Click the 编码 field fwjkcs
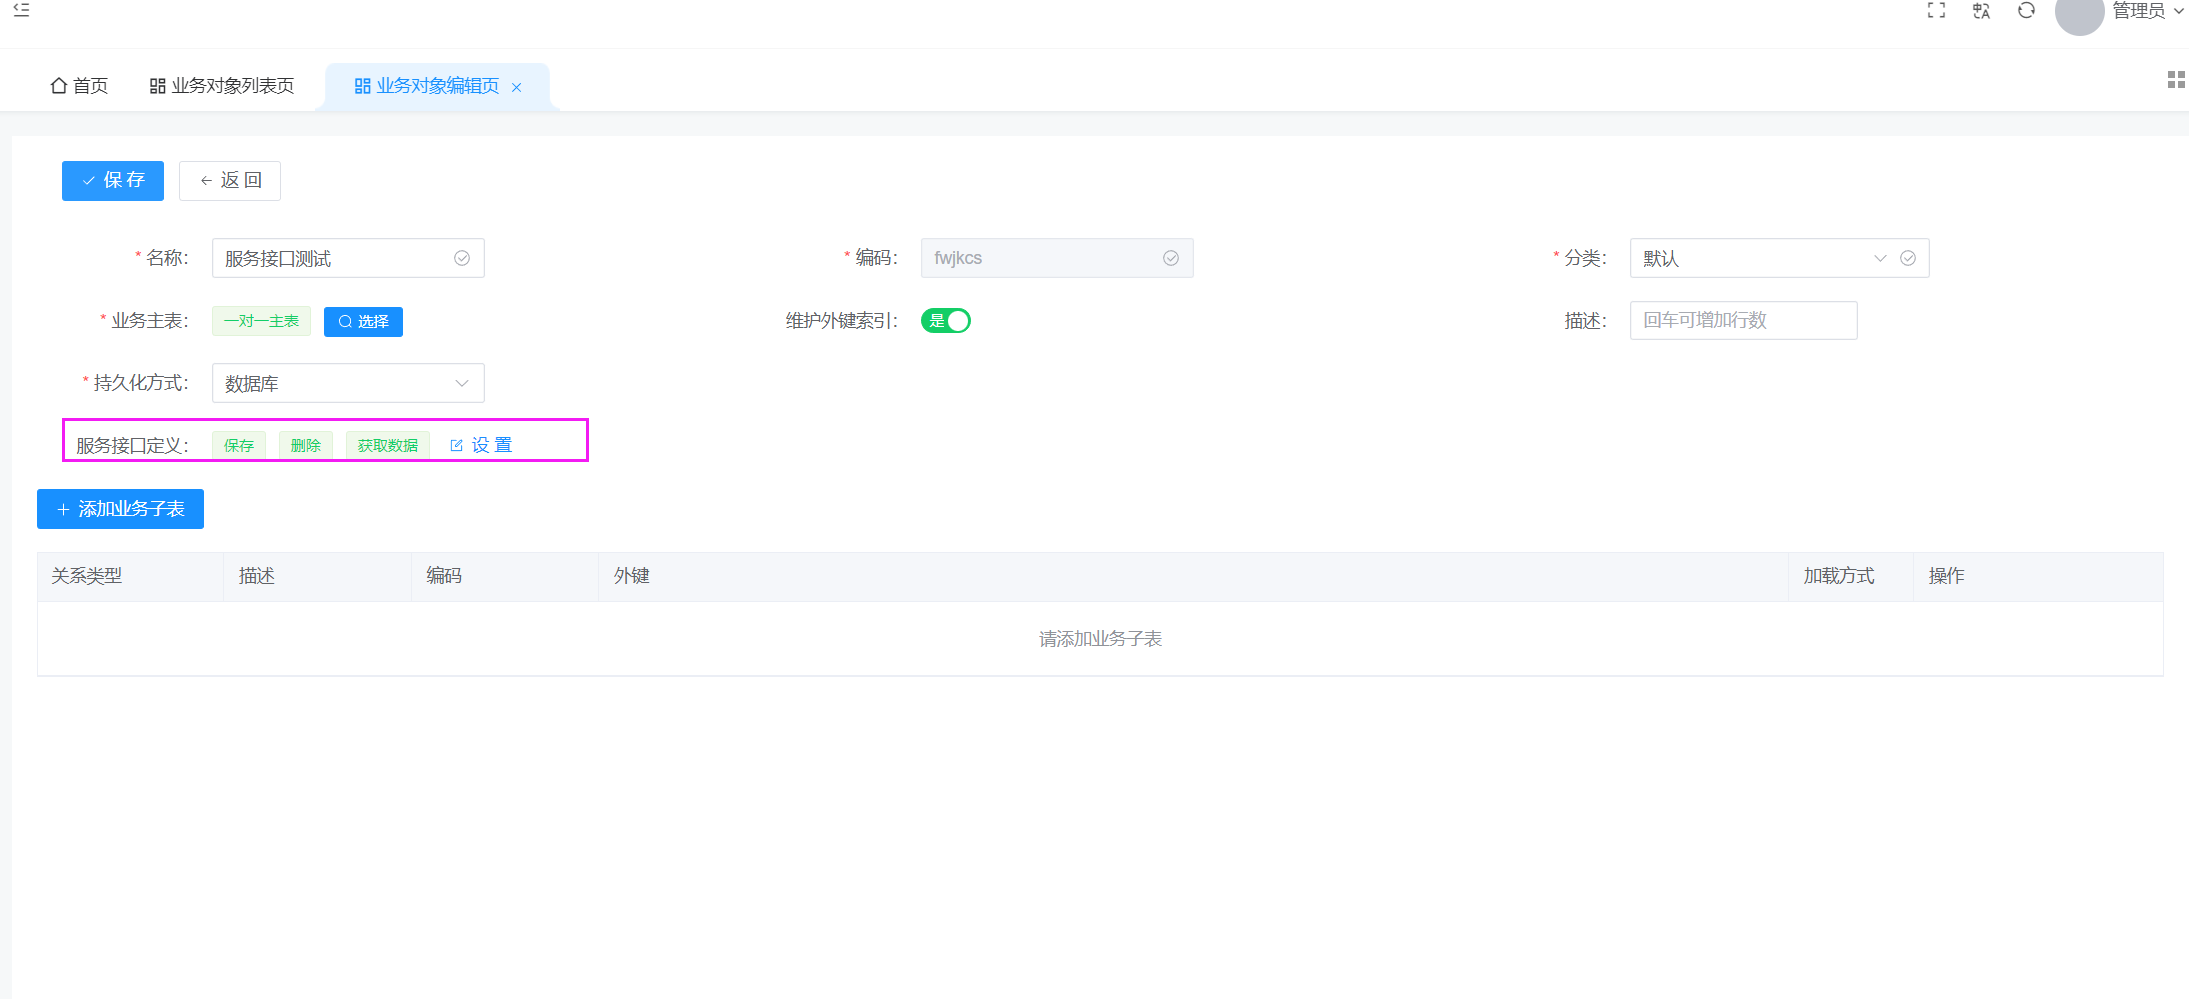Screen dimensions: 2189x999 pyautogui.click(x=1057, y=258)
